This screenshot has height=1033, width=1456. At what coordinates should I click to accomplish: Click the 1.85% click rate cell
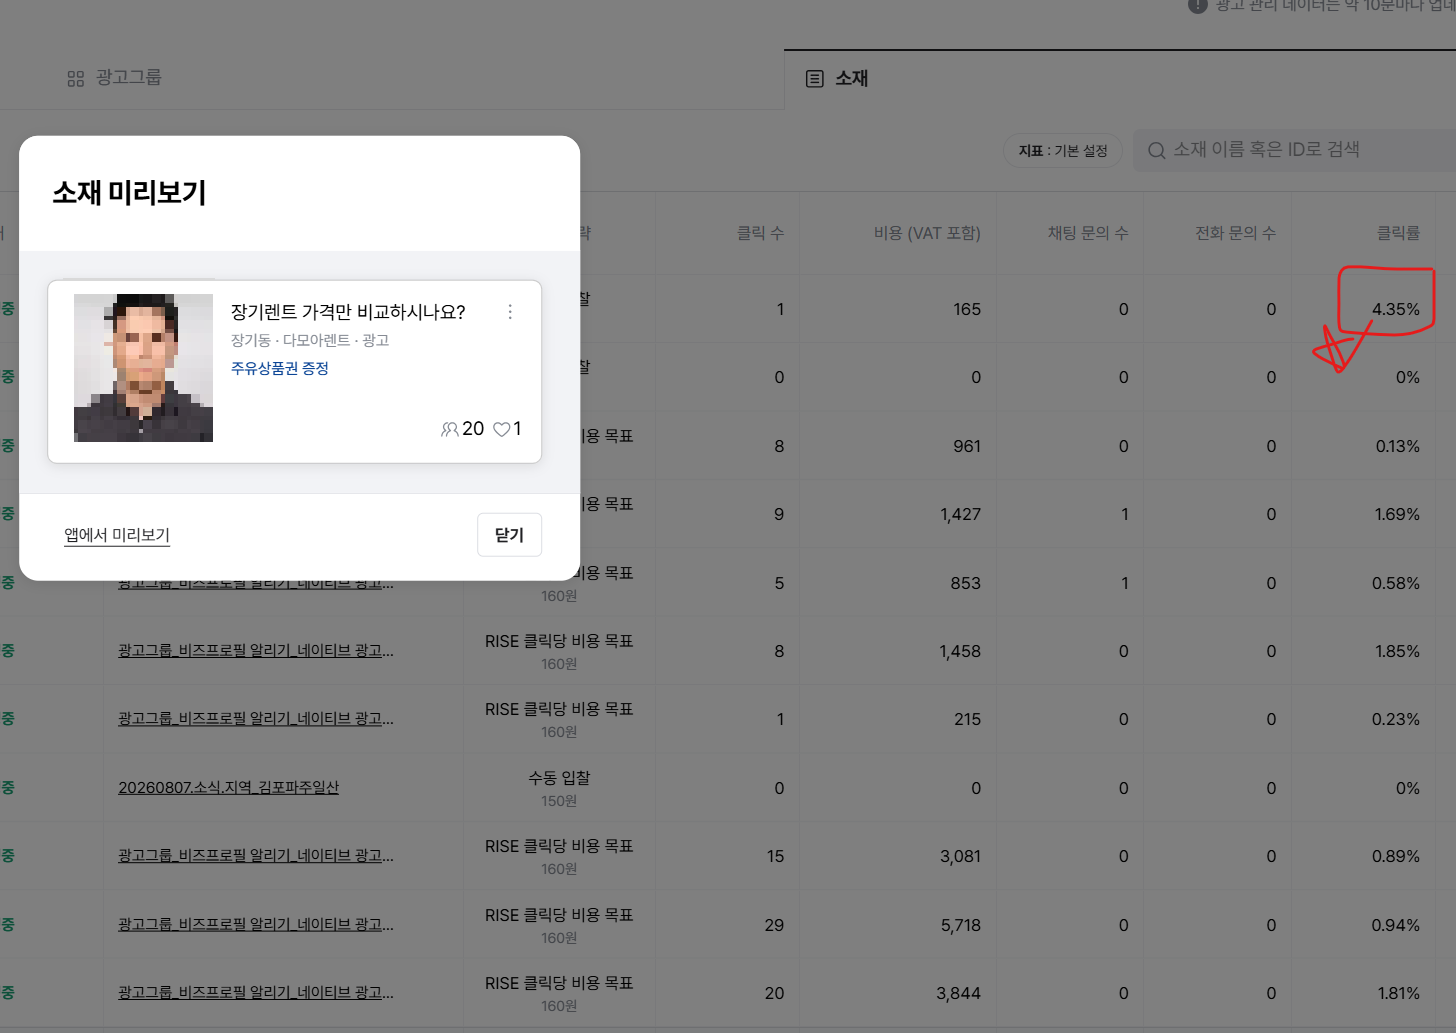click(1397, 651)
